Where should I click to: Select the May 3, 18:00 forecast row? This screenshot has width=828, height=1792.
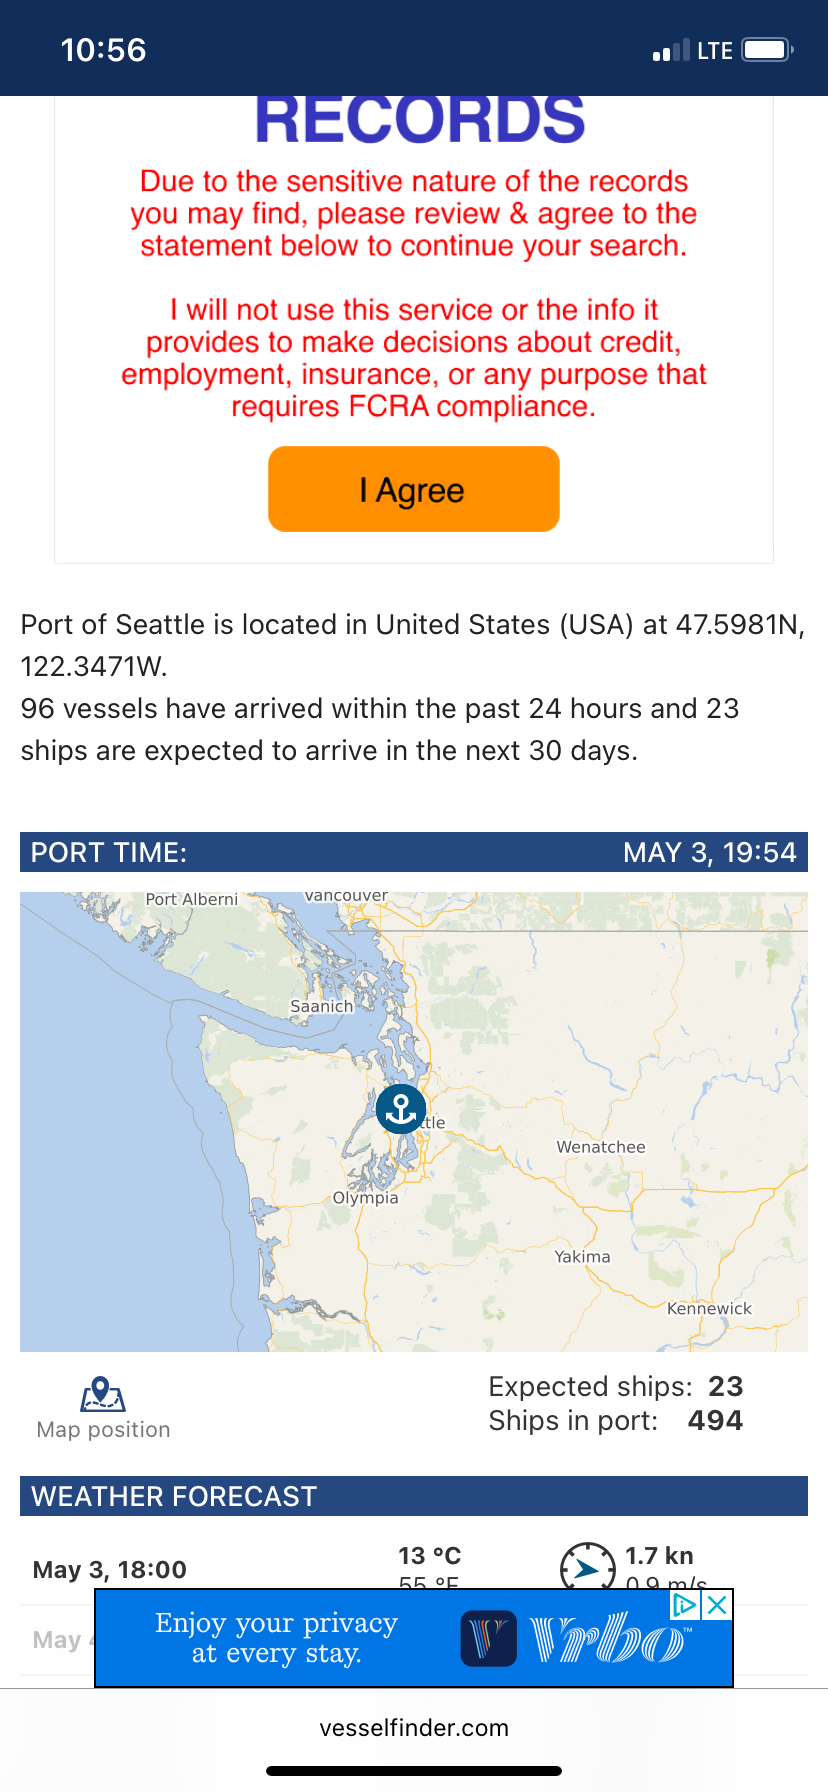[110, 1569]
